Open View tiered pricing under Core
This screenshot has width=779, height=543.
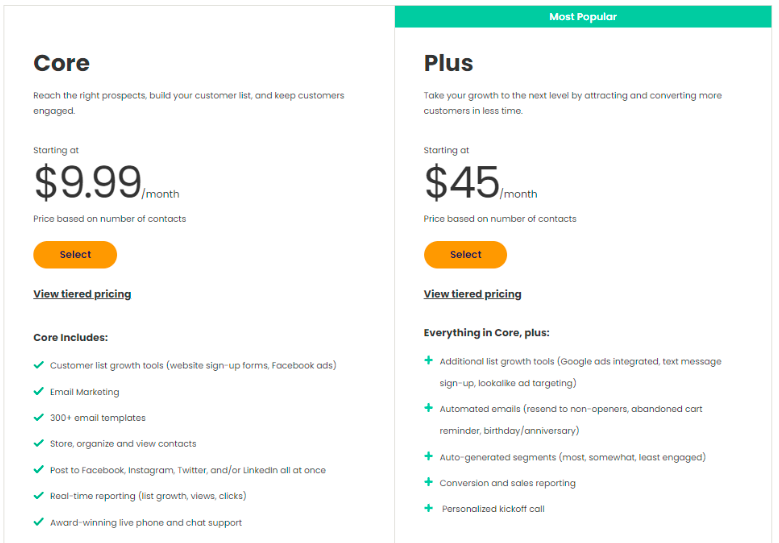pos(82,294)
